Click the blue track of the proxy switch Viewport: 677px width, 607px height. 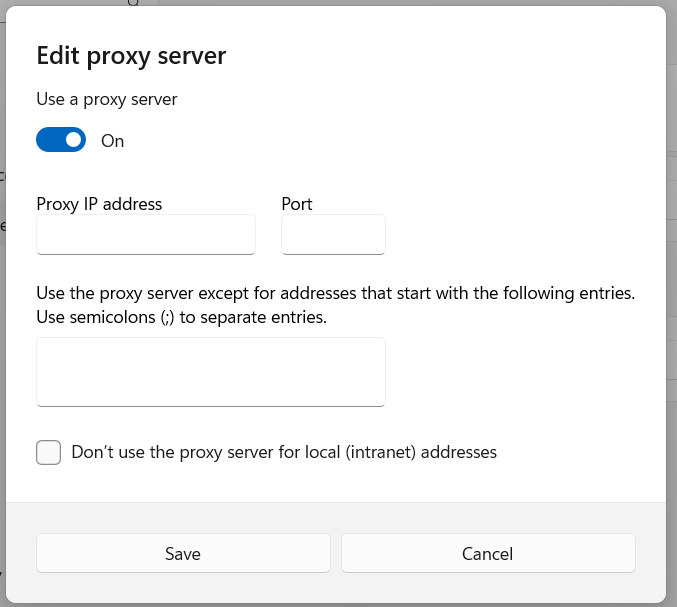pos(49,140)
